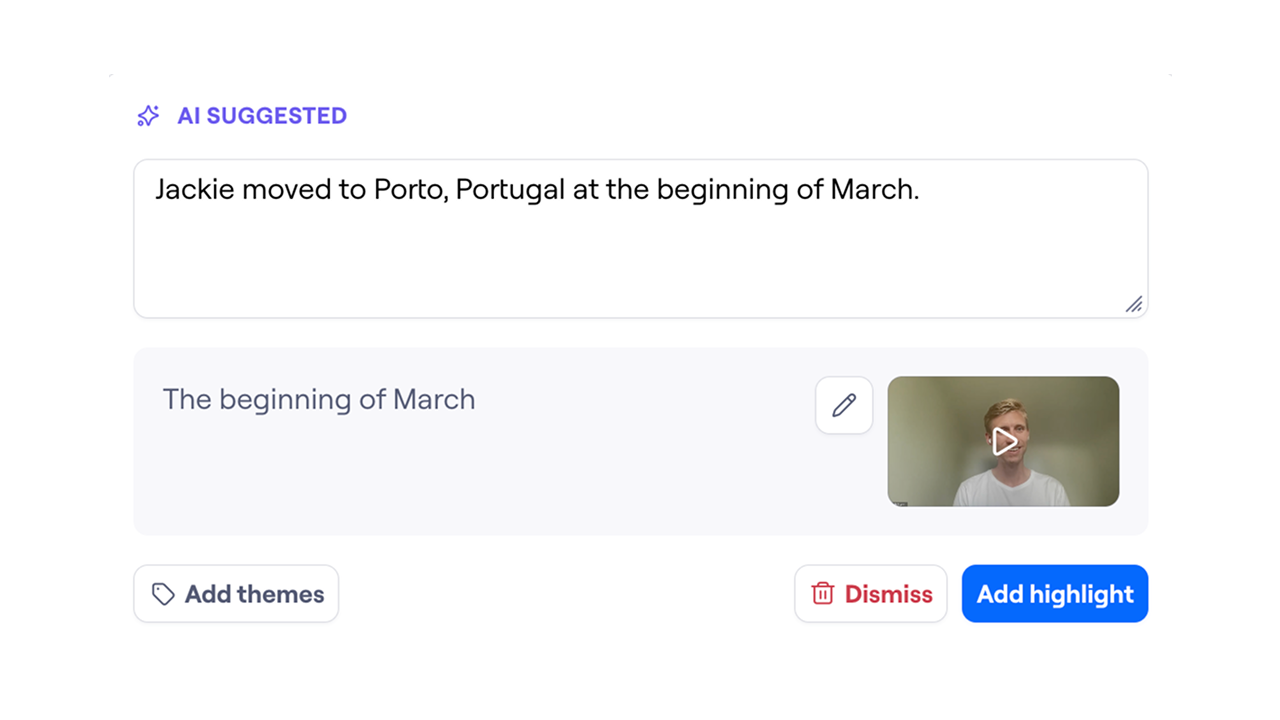Click the person's white shirt in the video thumbnail

click(1005, 490)
